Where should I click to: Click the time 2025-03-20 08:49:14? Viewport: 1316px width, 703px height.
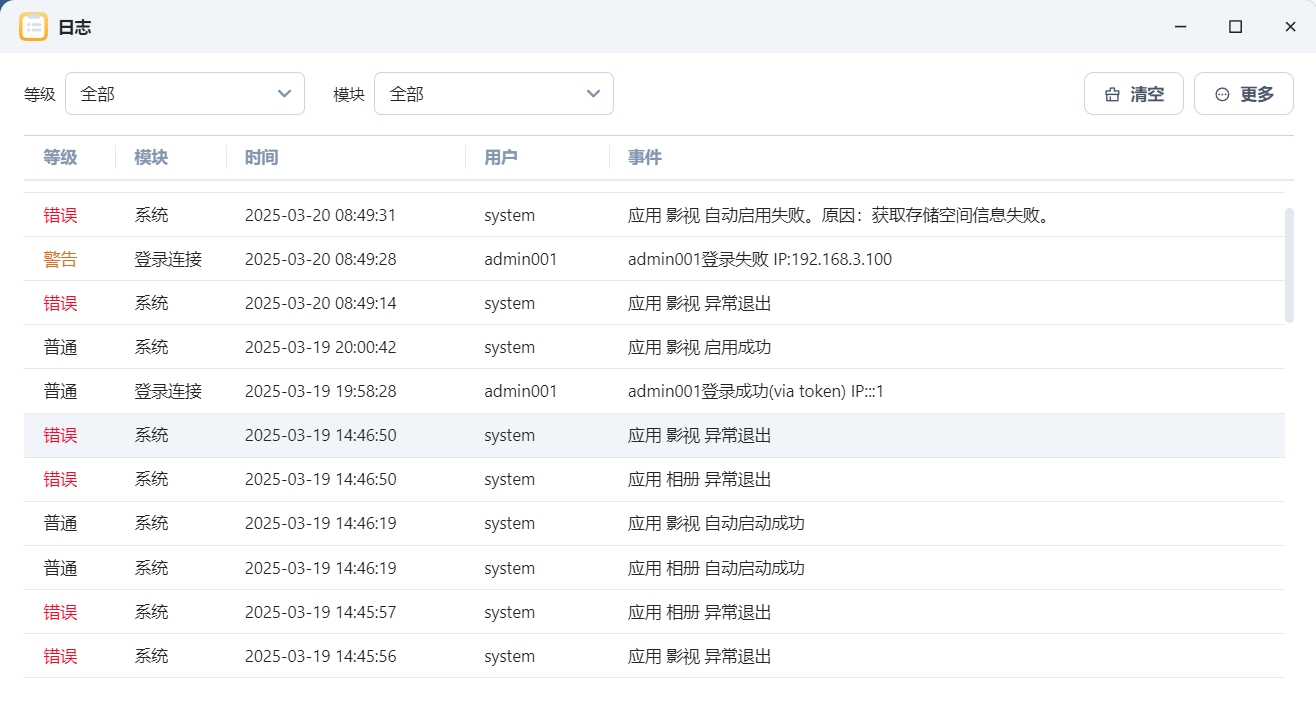coord(320,303)
